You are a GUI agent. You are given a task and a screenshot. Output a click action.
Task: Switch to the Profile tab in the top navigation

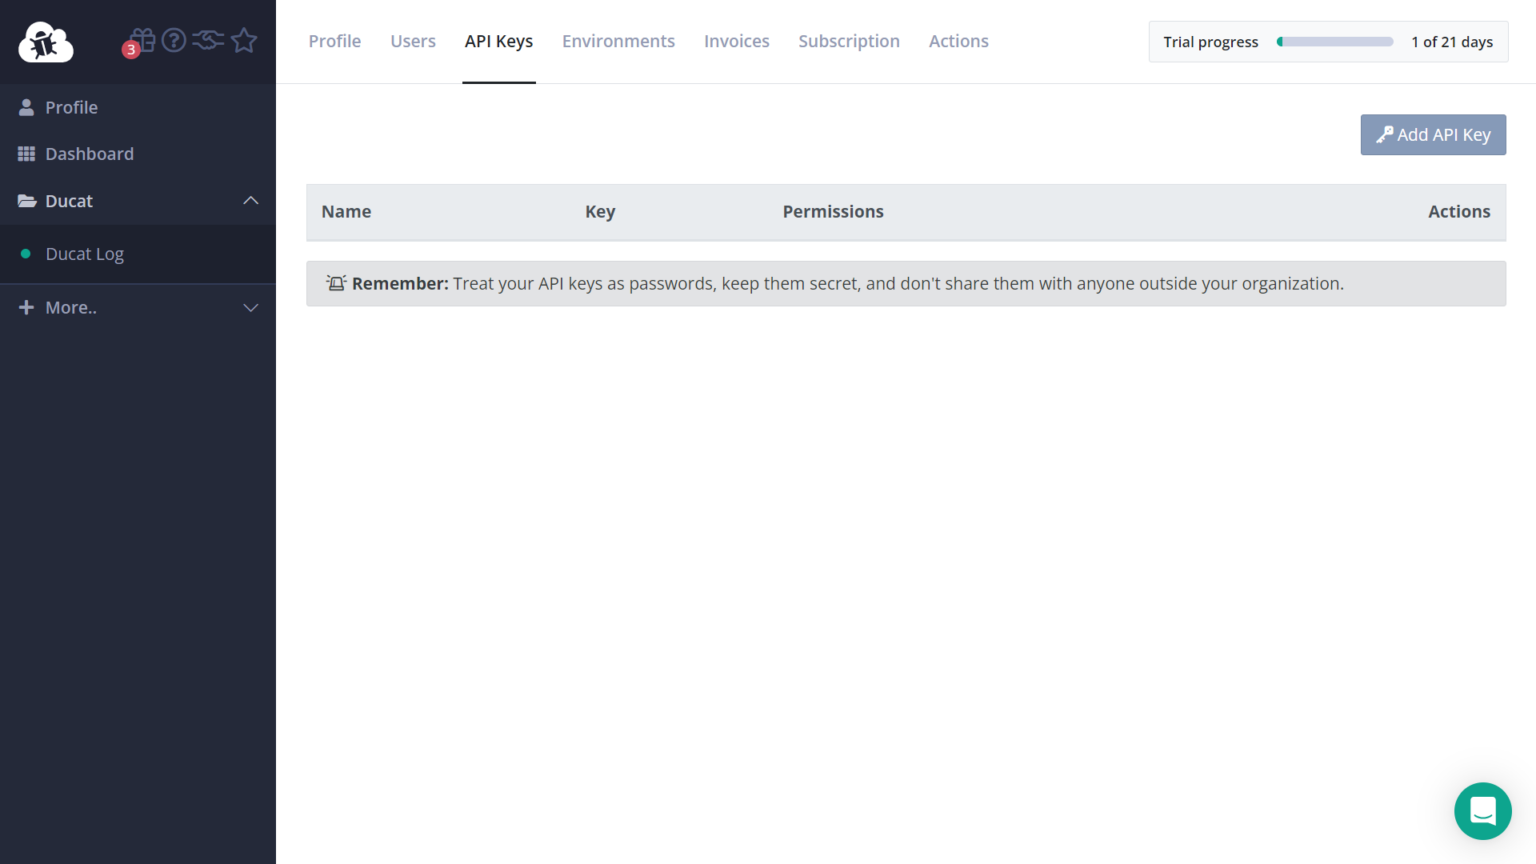(335, 41)
